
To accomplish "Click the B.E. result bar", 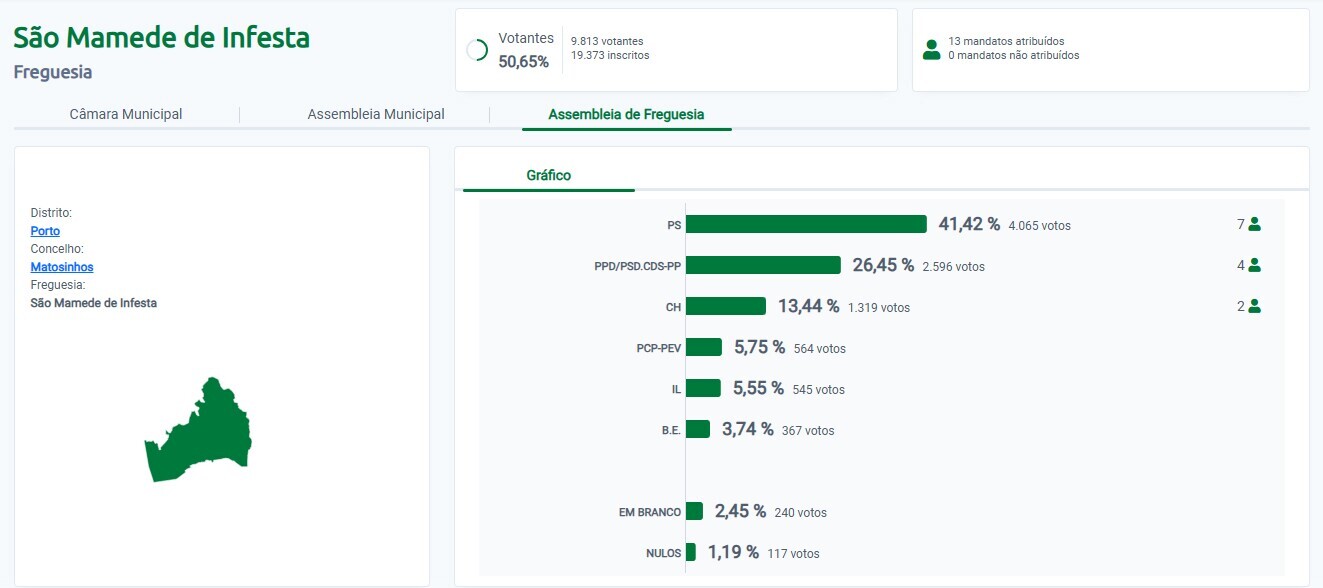I will pos(698,429).
